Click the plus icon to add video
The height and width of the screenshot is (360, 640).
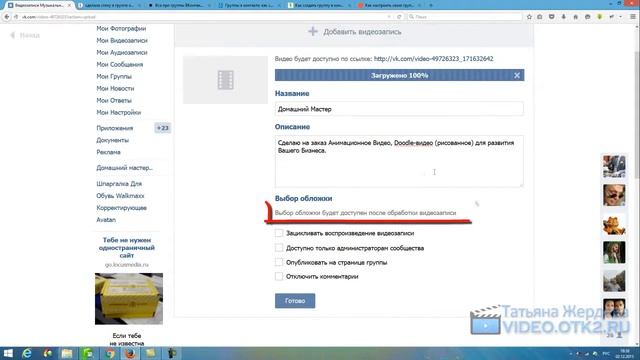point(313,31)
